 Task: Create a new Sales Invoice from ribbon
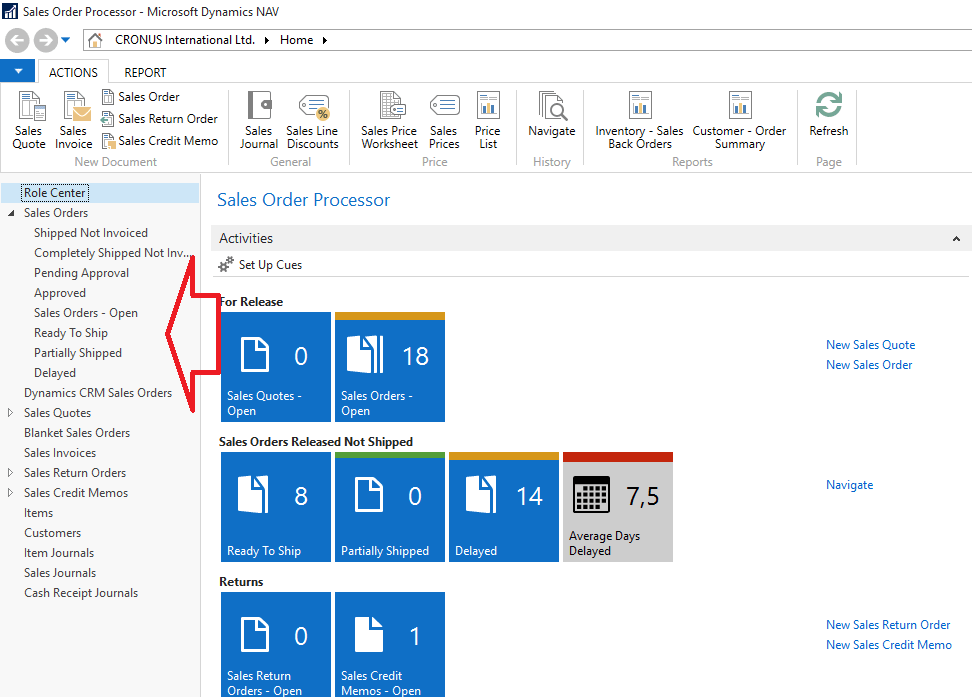[73, 108]
